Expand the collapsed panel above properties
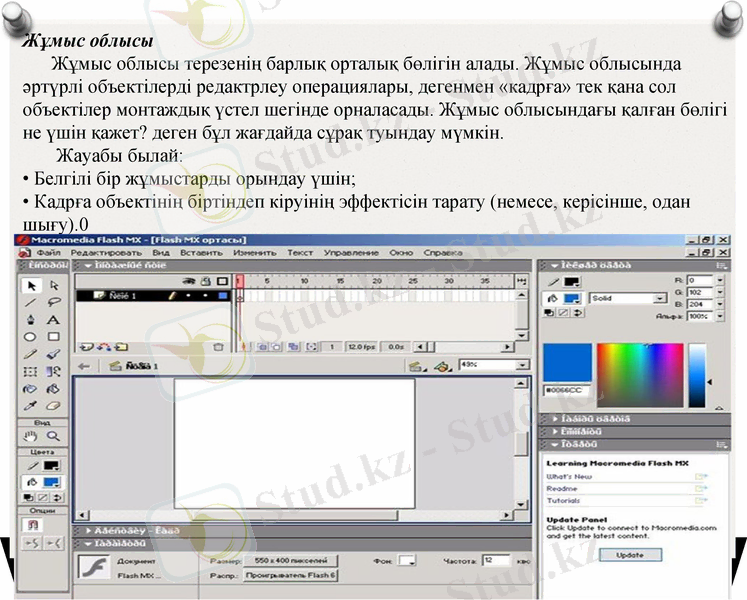Screen dimensions: 747x600 coord(88,530)
